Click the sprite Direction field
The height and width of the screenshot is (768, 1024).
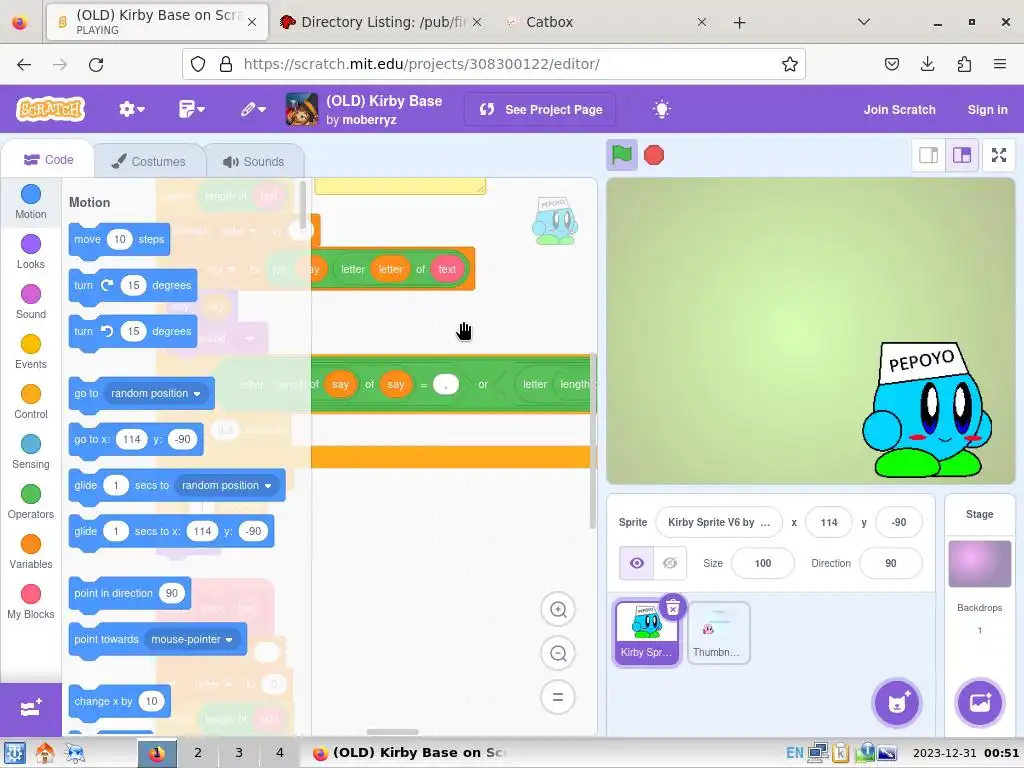pyautogui.click(x=891, y=563)
